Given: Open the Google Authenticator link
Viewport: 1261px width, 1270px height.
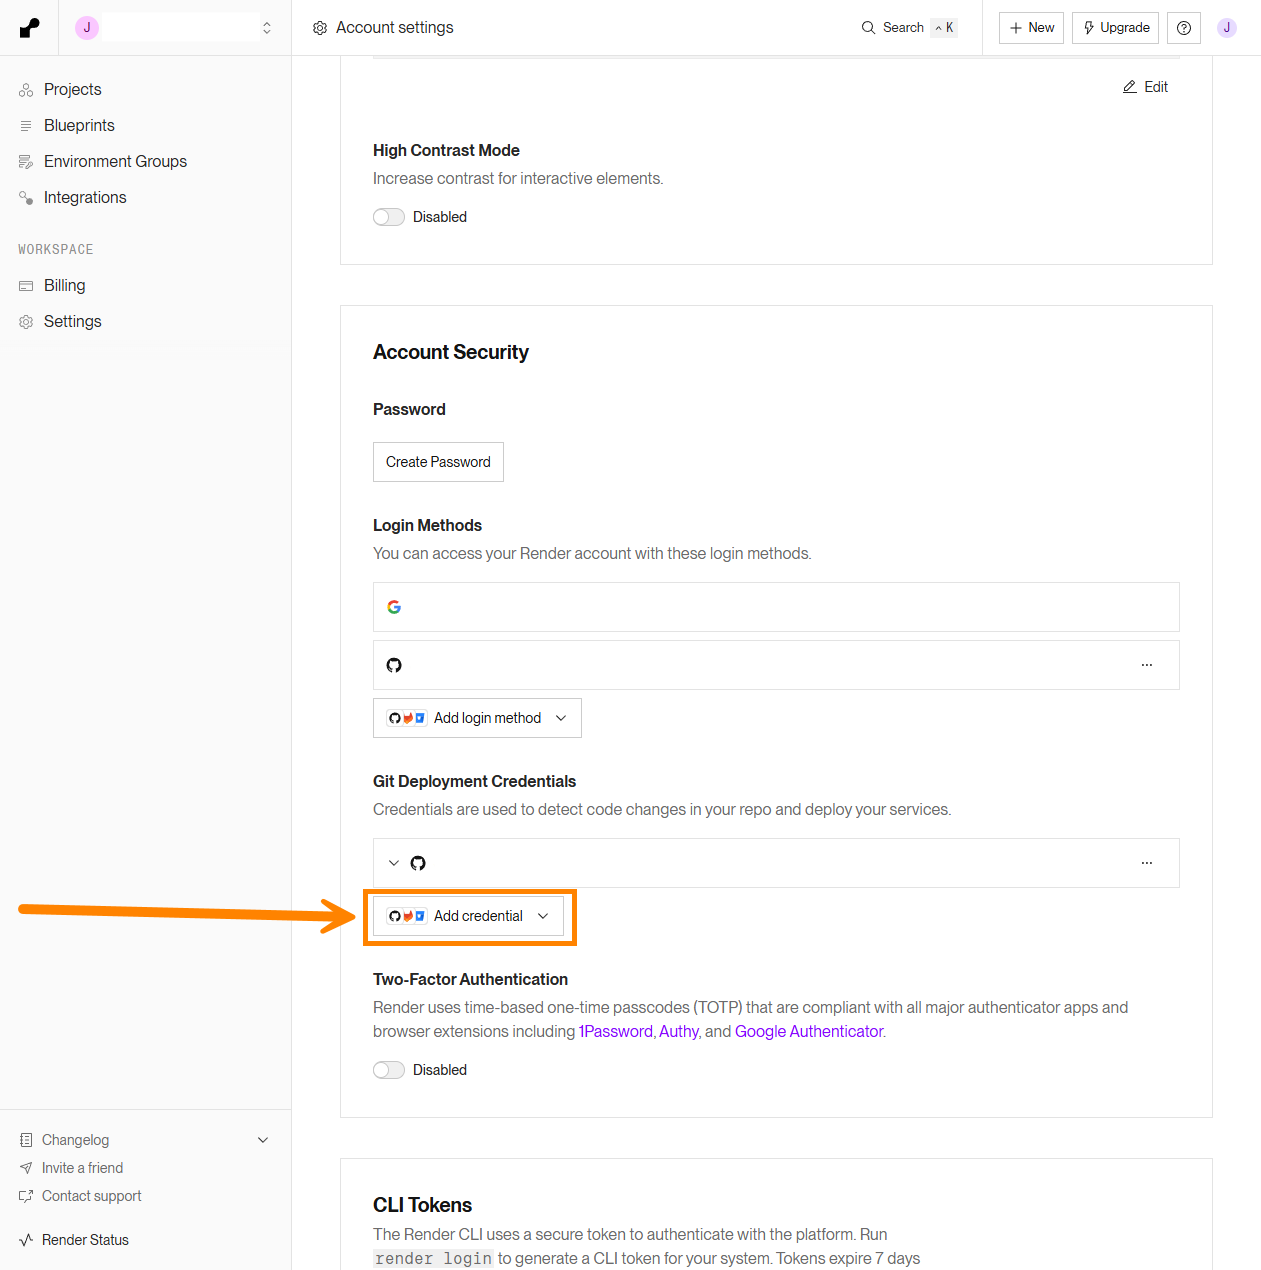Looking at the screenshot, I should 809,1031.
